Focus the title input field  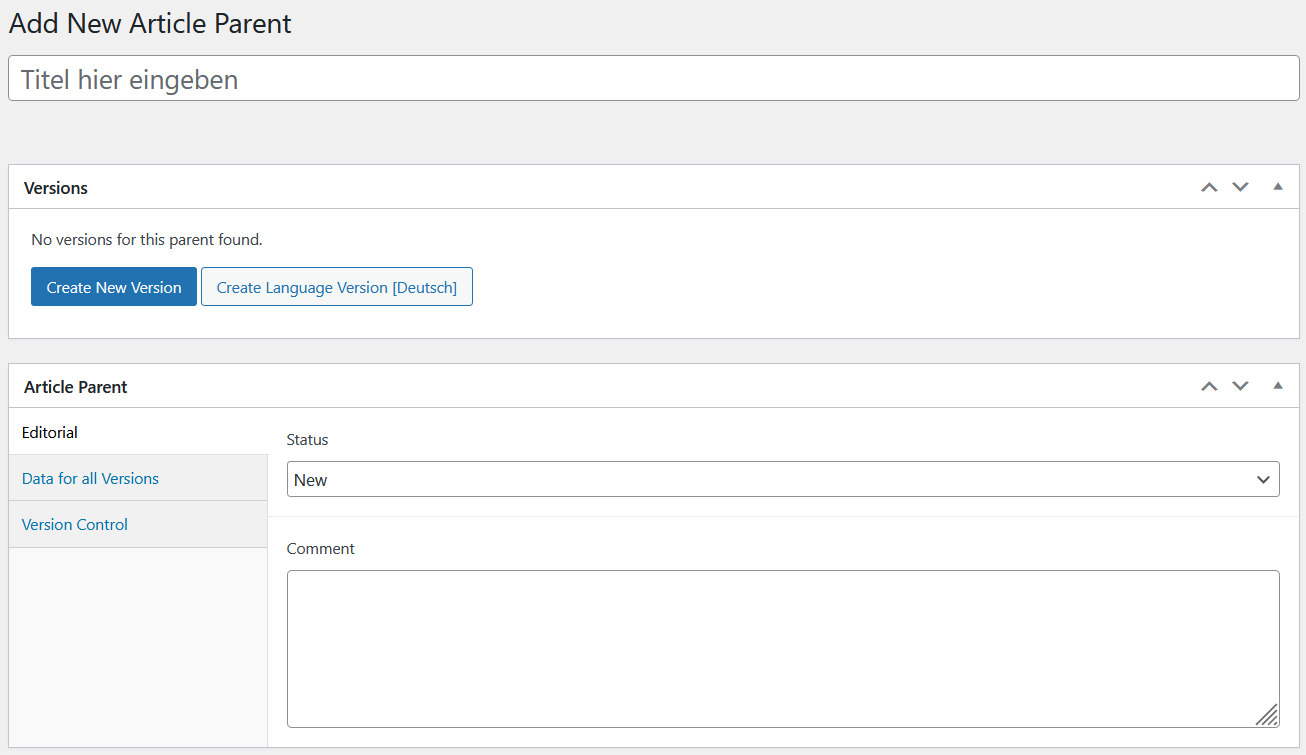click(x=654, y=78)
